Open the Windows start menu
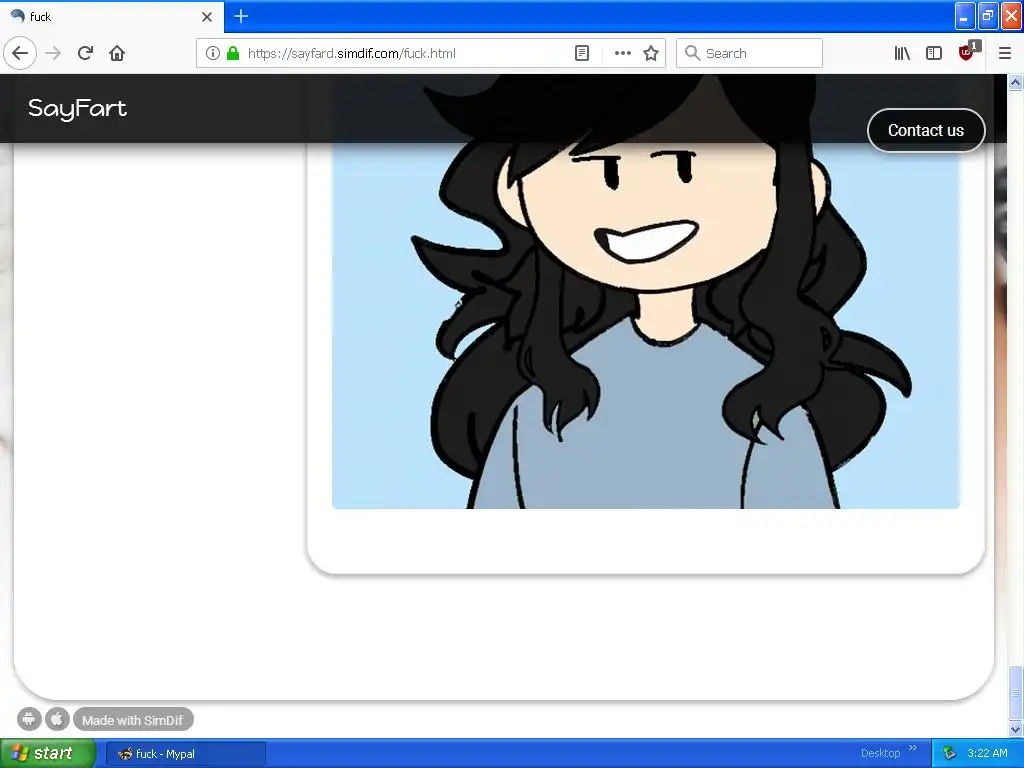 (48, 753)
